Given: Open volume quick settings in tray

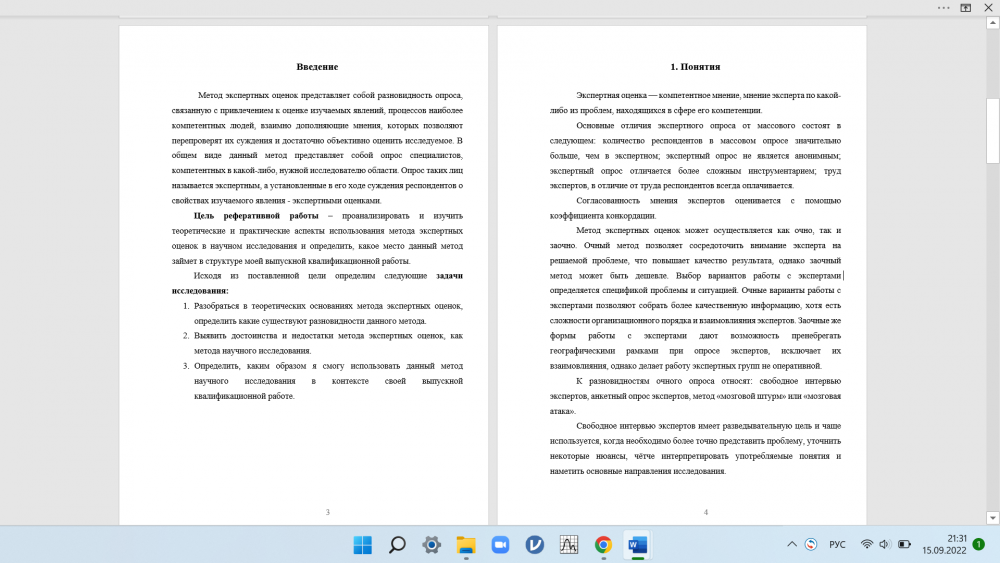Looking at the screenshot, I should click(x=885, y=545).
